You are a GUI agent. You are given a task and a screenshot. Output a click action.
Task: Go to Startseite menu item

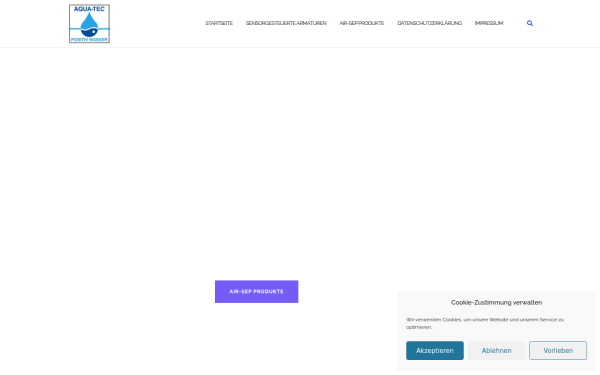click(219, 23)
